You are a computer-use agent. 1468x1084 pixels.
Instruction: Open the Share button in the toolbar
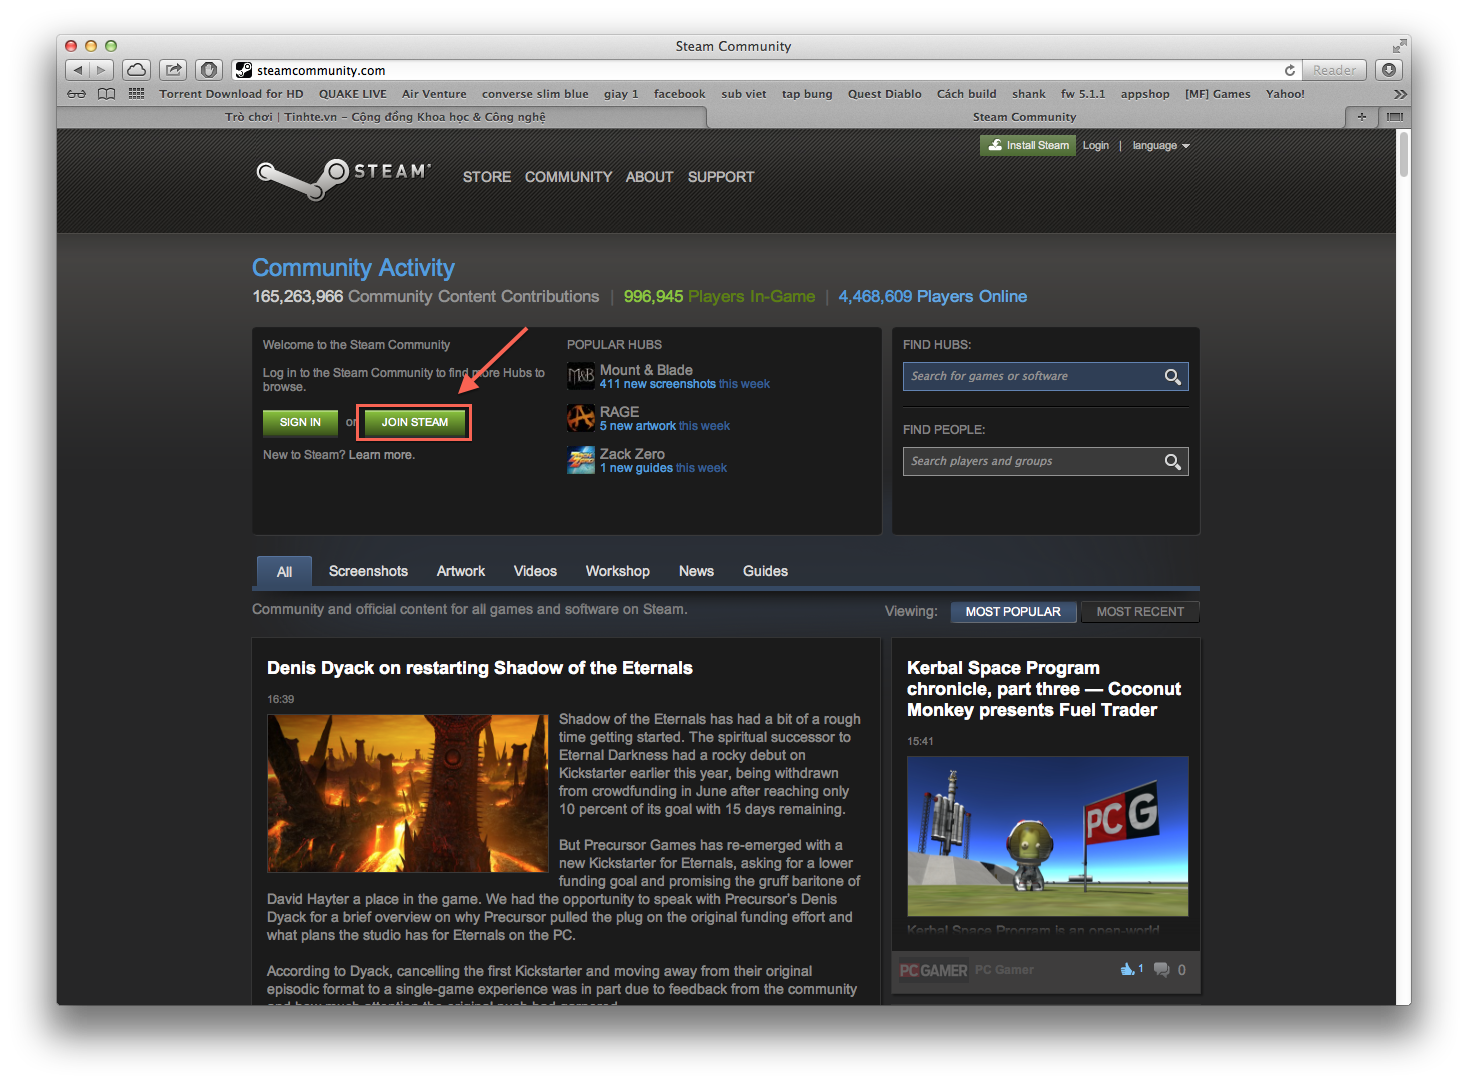pos(173,70)
